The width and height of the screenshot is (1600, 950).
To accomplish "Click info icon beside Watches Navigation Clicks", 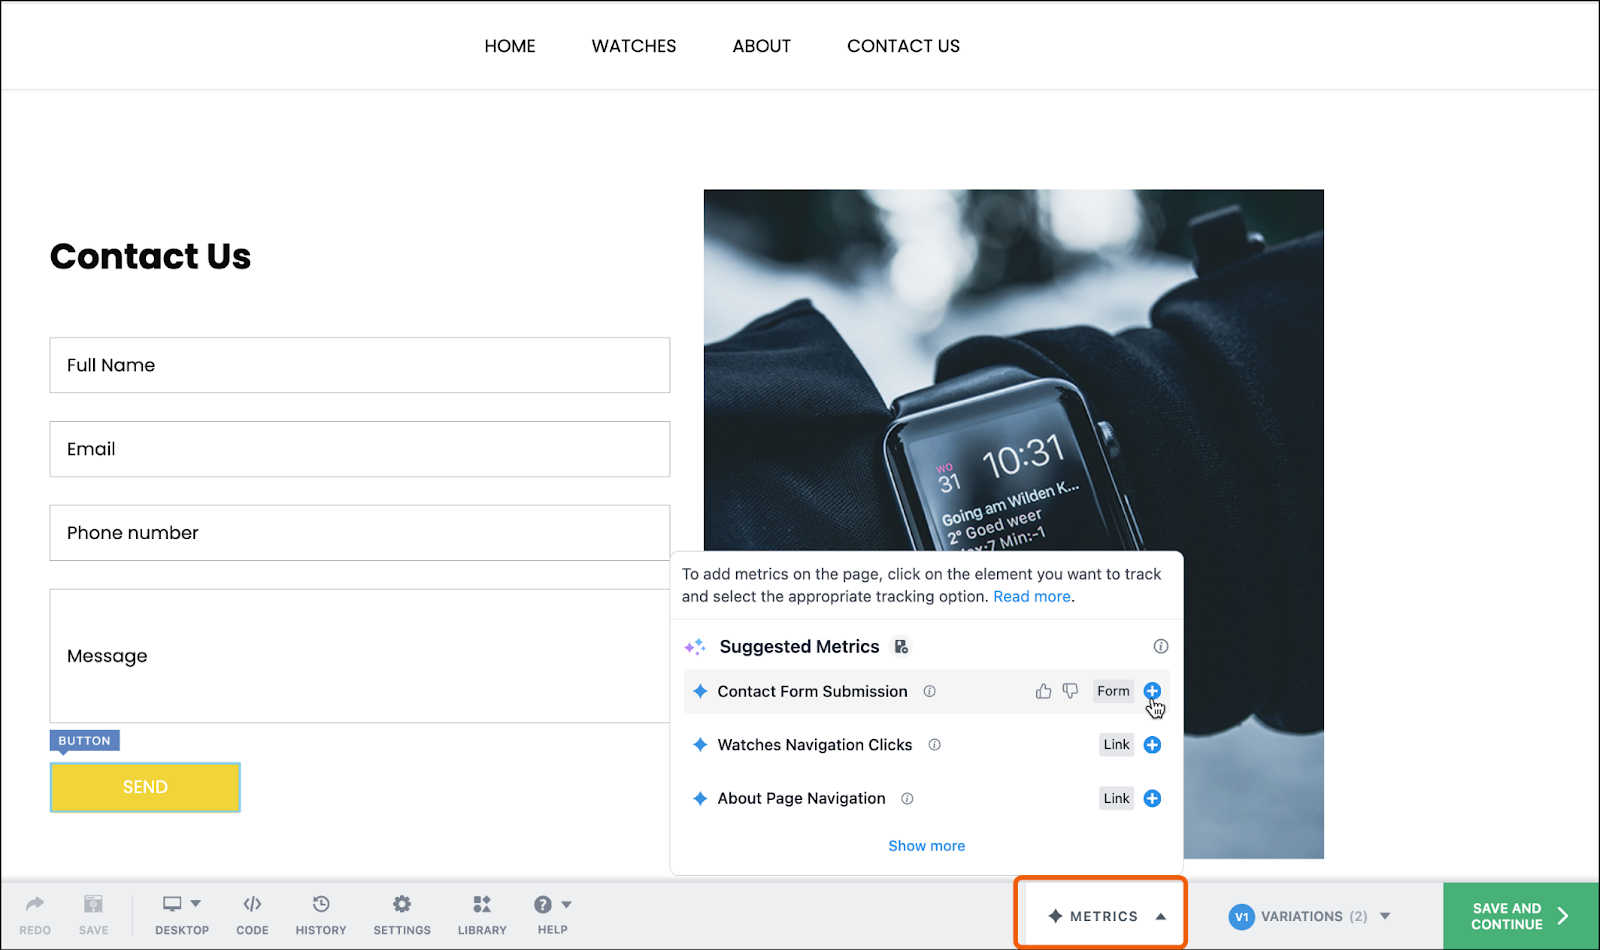I will 934,745.
